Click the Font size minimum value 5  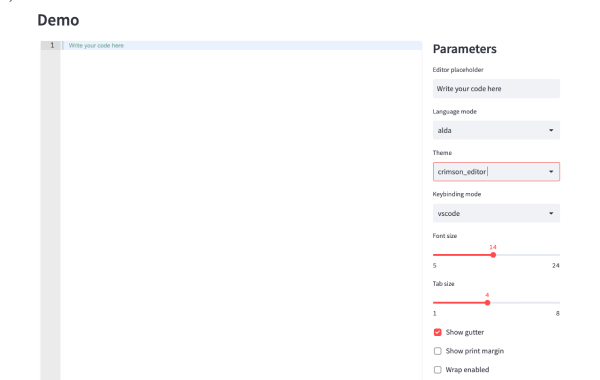click(435, 265)
